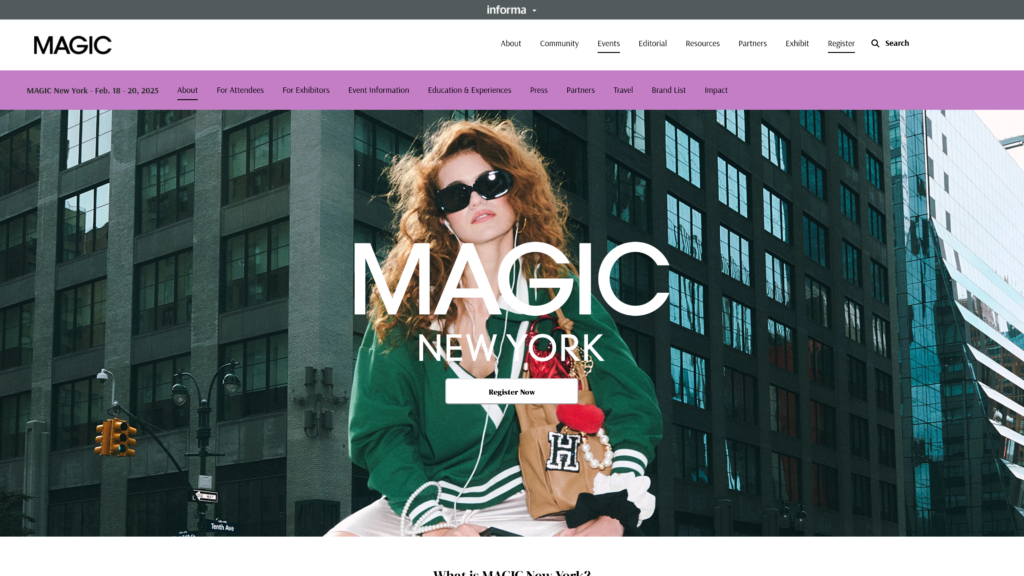Click MAGIC New York - Feb. 18 - 20, 2025
1024x576 pixels.
(x=92, y=90)
